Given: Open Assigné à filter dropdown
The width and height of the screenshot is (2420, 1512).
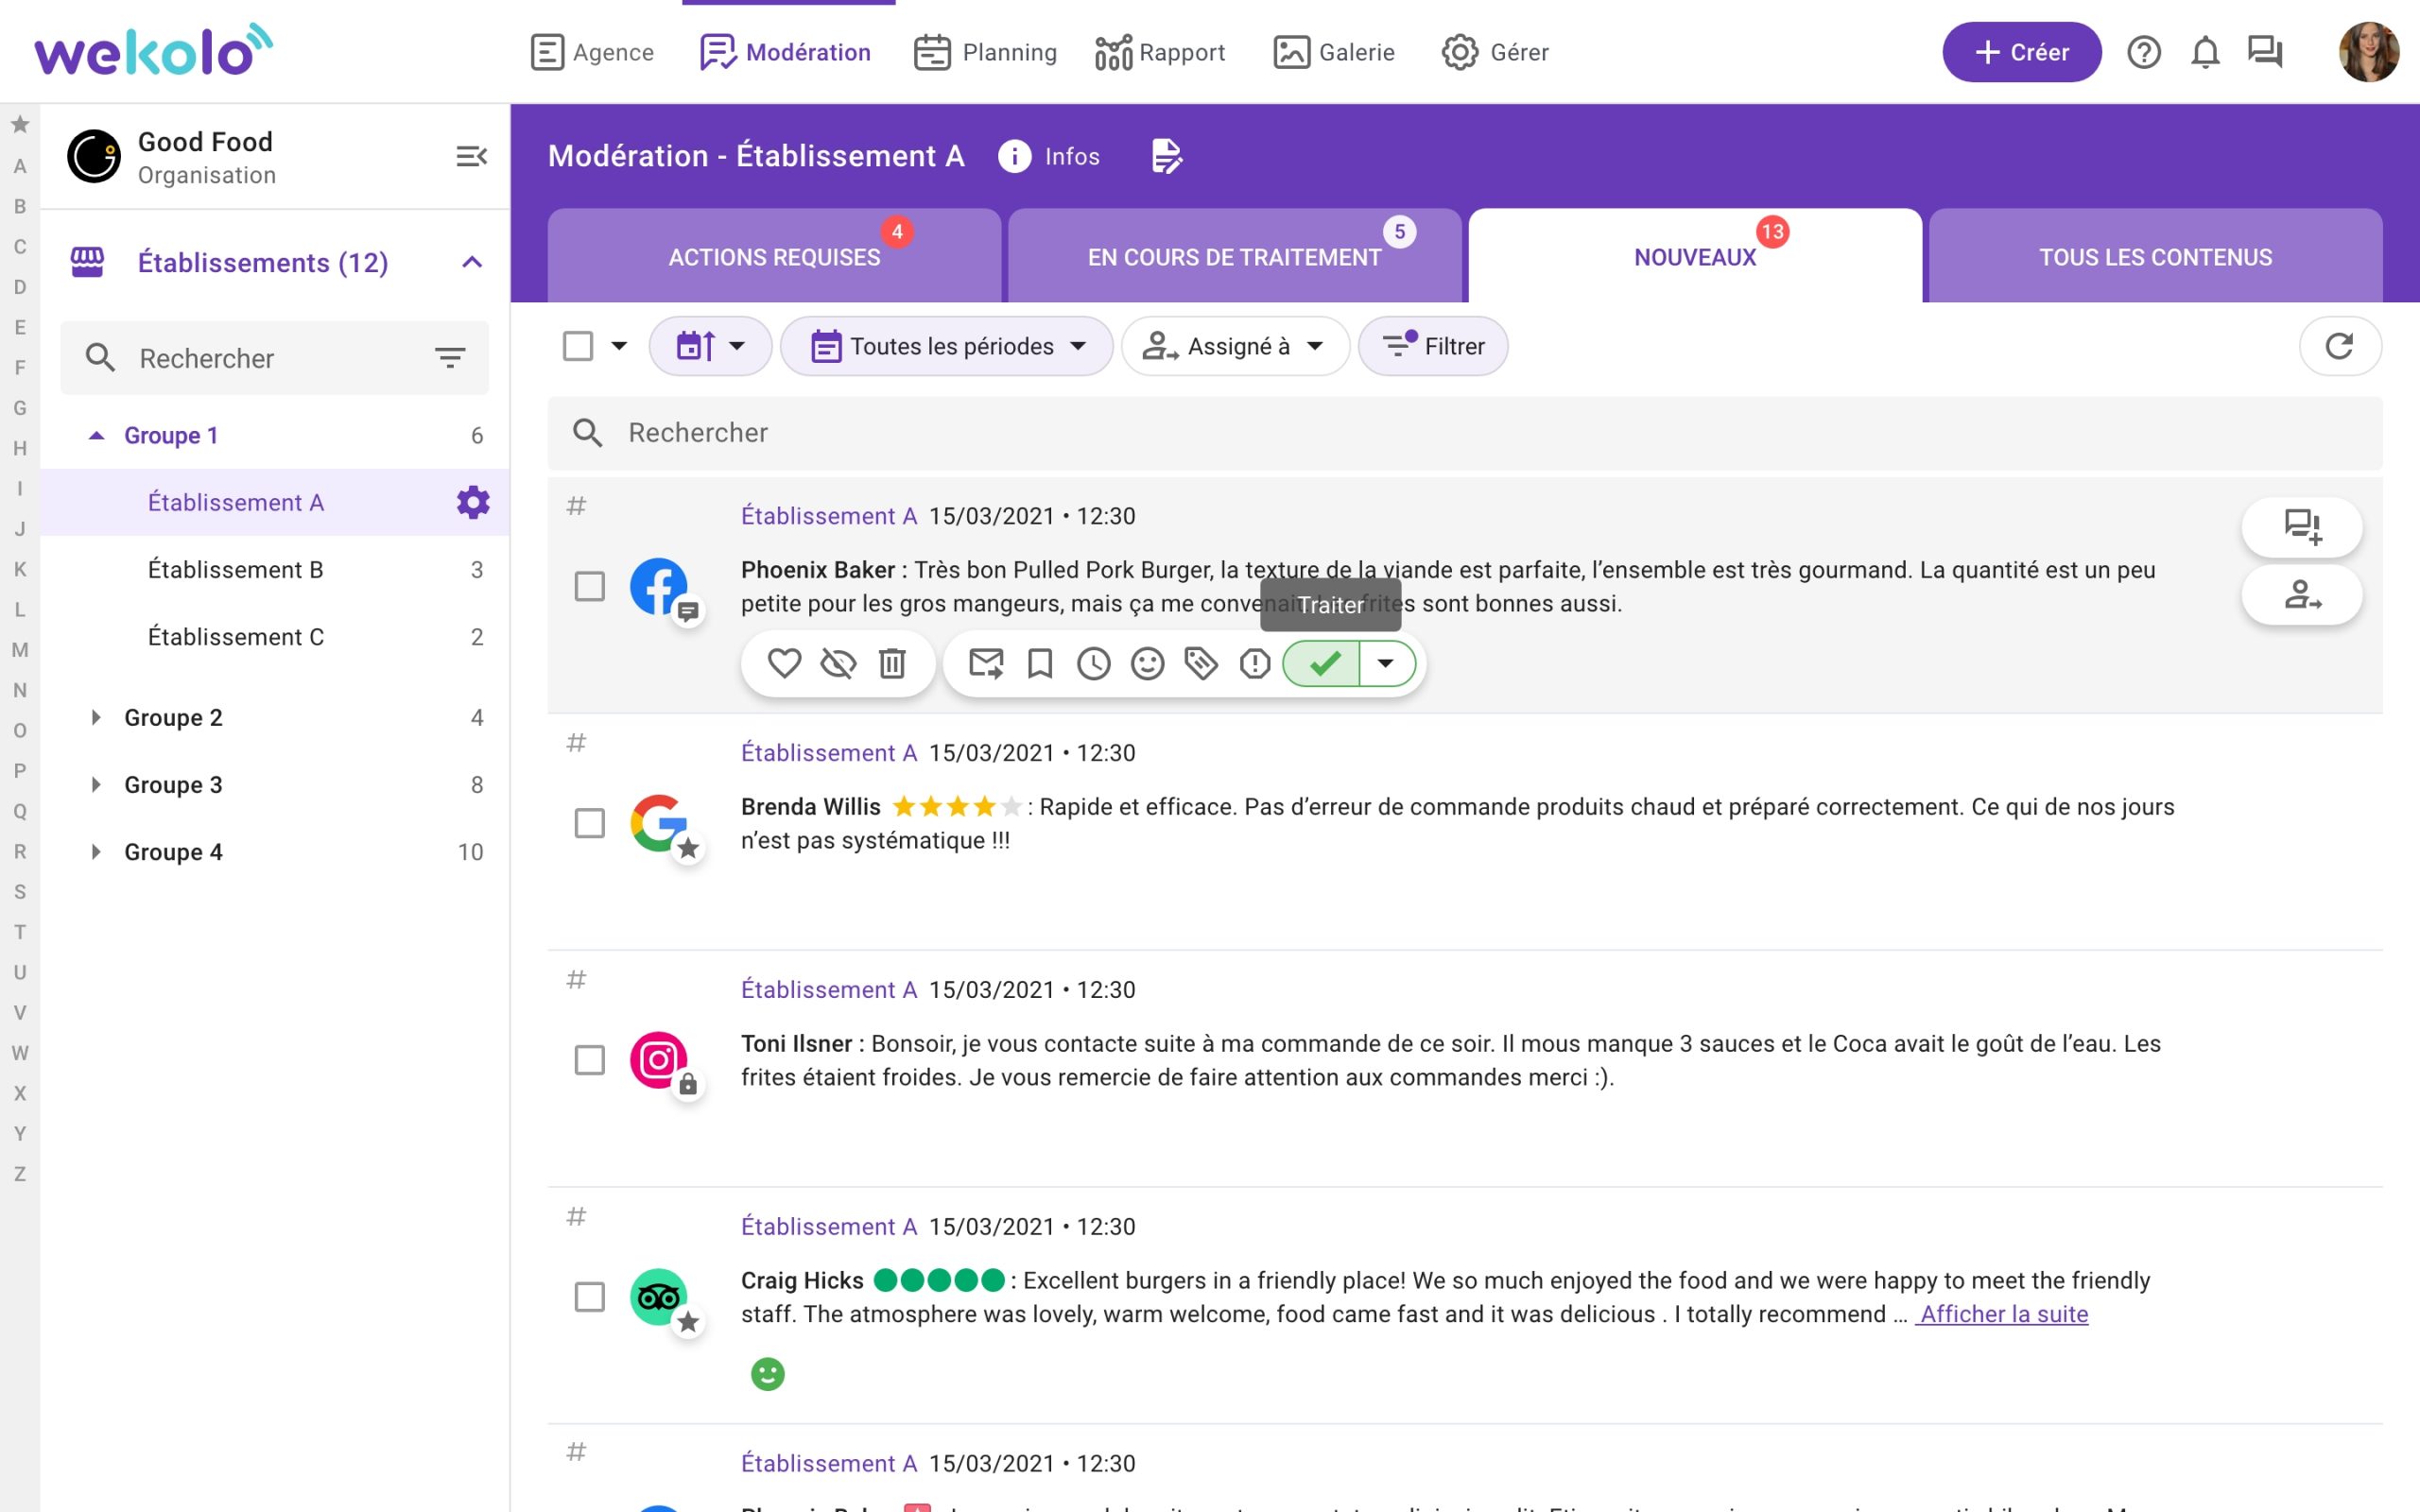Looking at the screenshot, I should coord(1232,345).
